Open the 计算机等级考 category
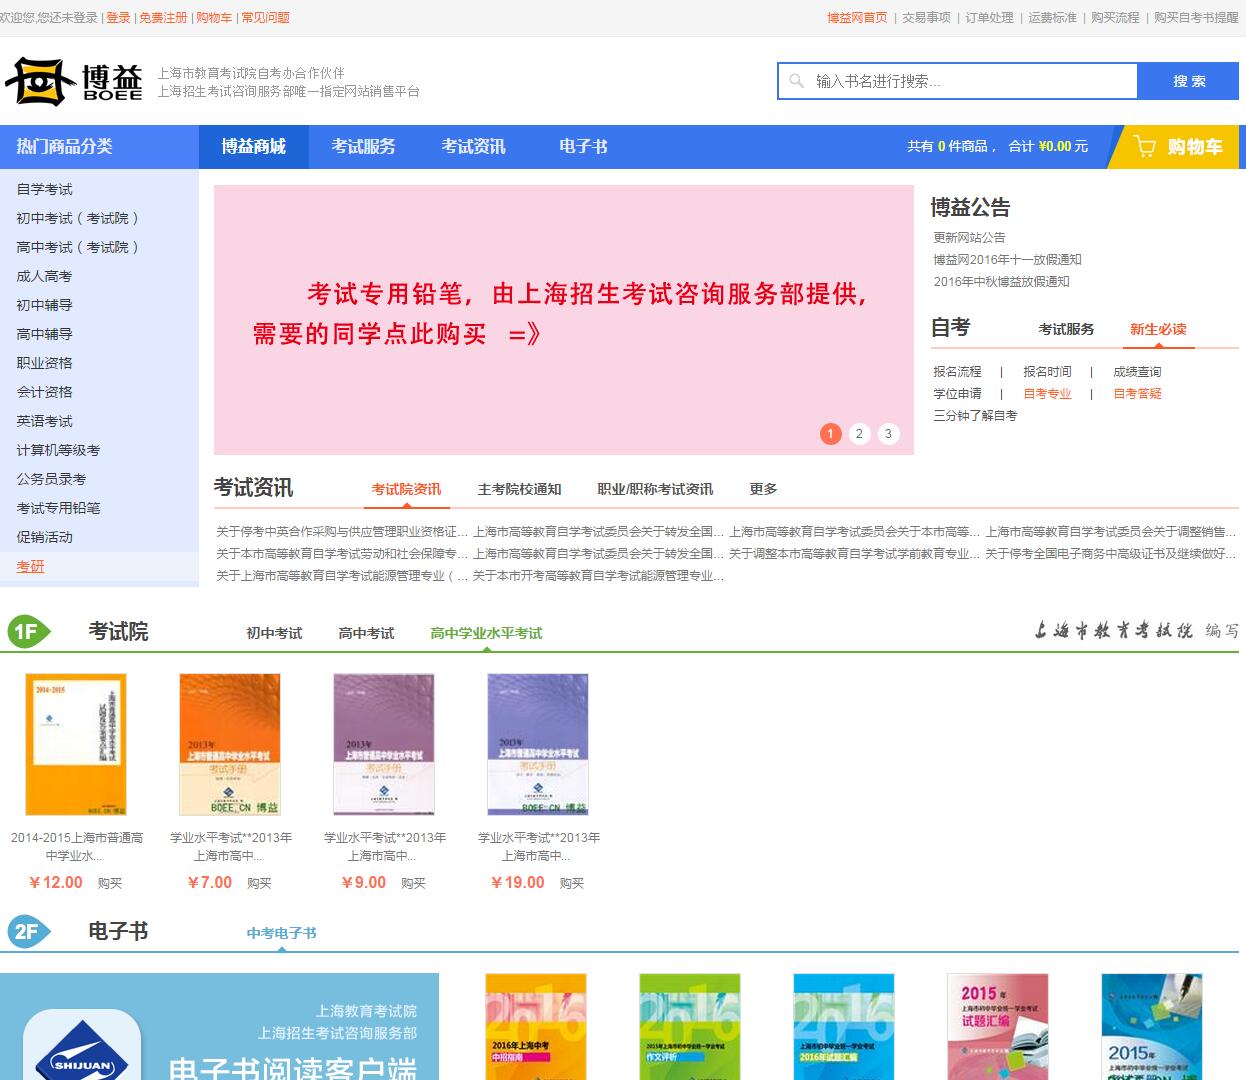The height and width of the screenshot is (1080, 1246). click(x=58, y=450)
